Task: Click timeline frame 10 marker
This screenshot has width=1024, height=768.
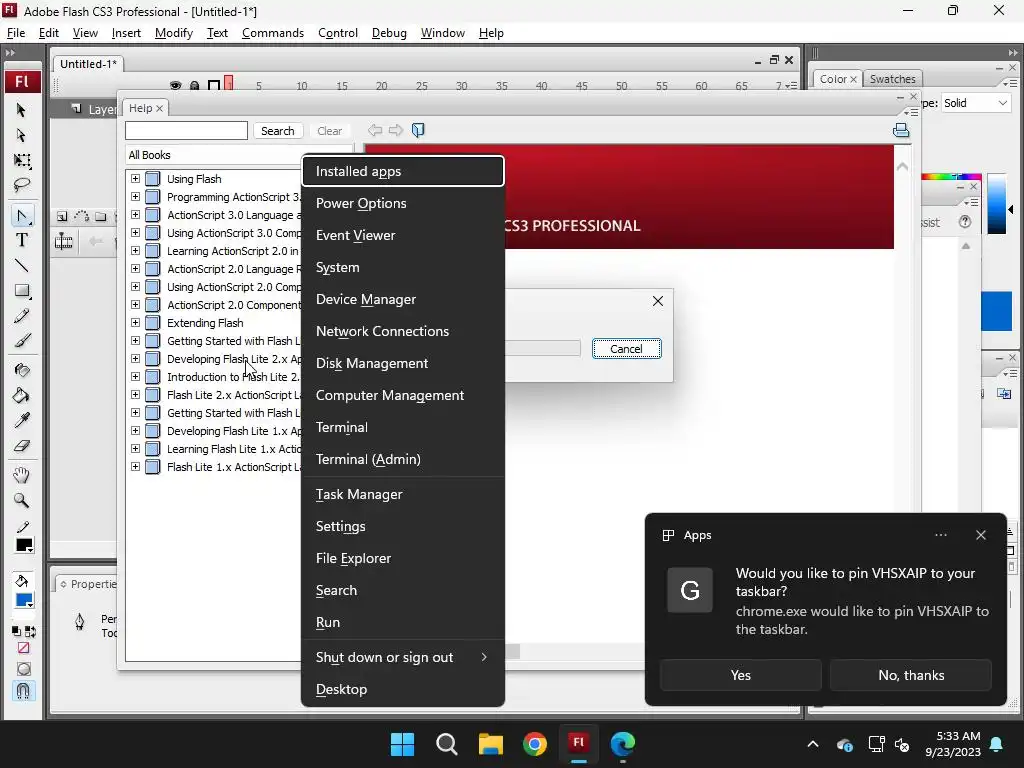Action: [x=301, y=86]
